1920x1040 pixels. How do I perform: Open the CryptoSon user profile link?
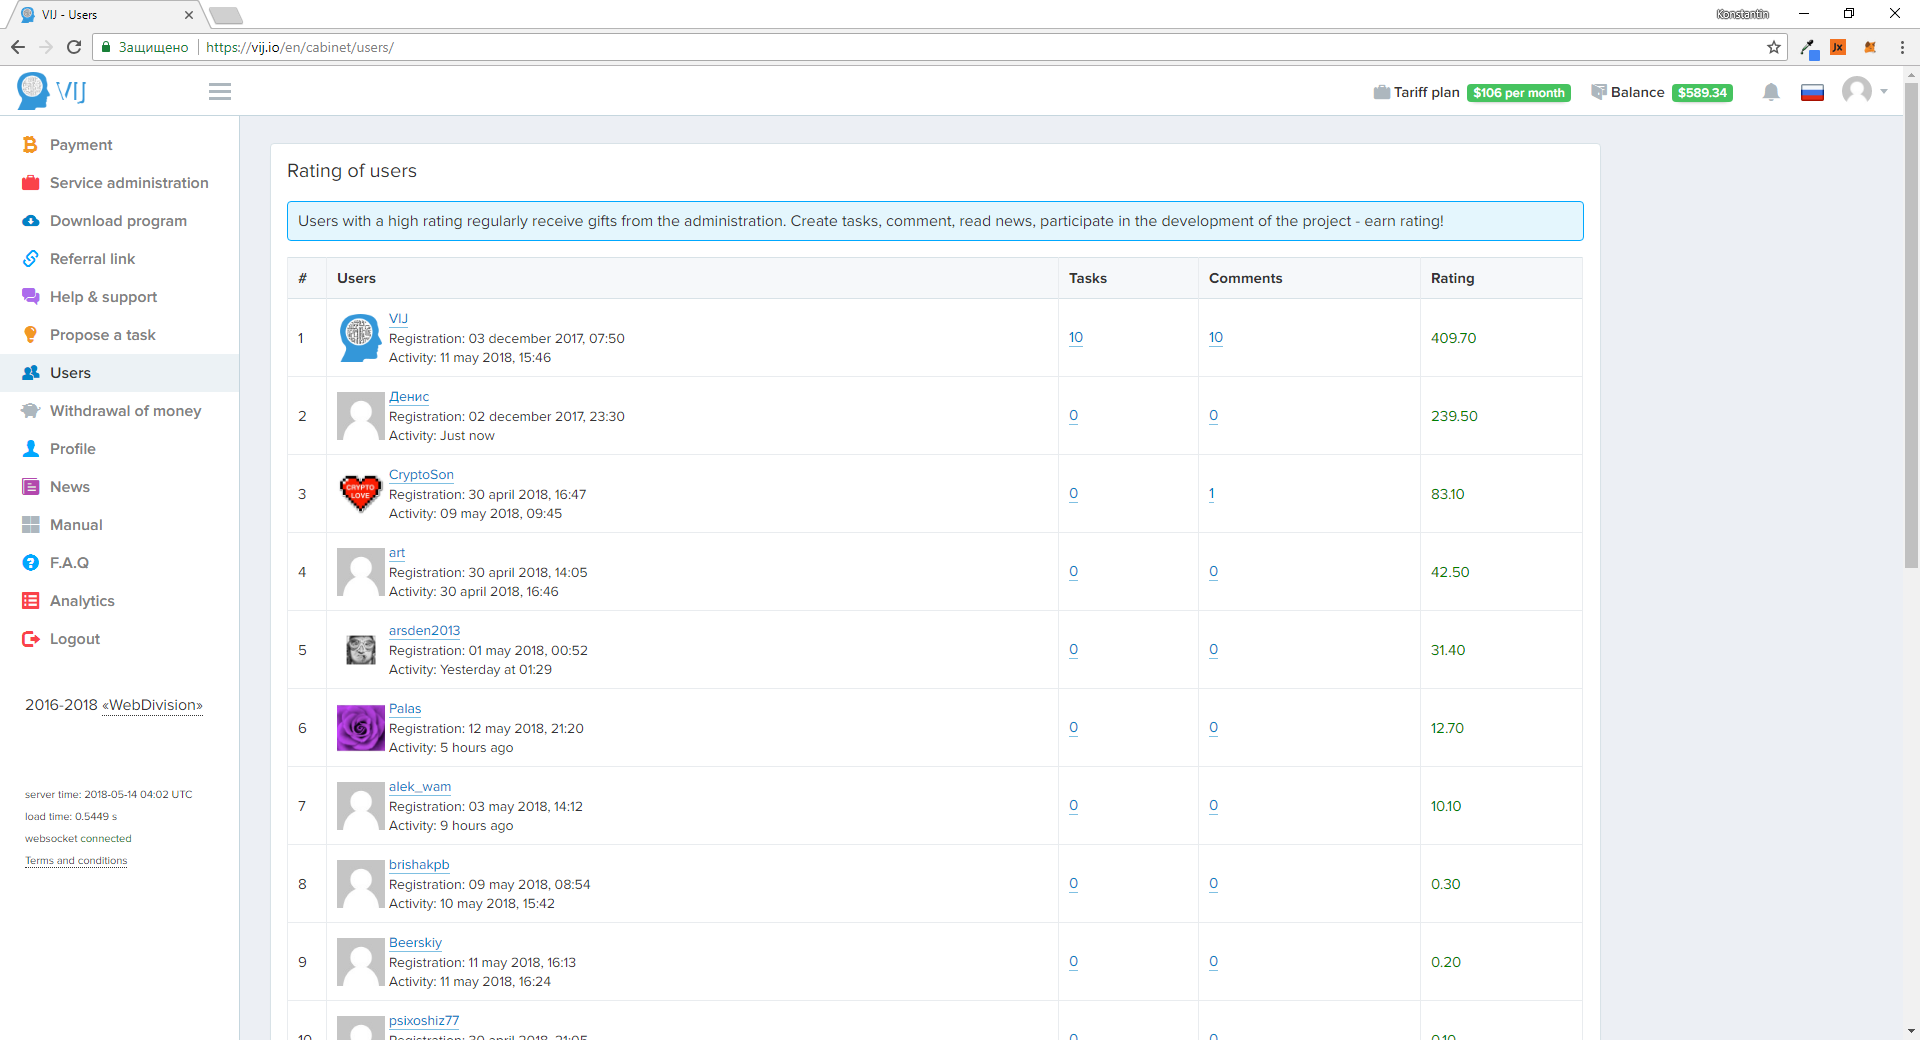[x=421, y=475]
